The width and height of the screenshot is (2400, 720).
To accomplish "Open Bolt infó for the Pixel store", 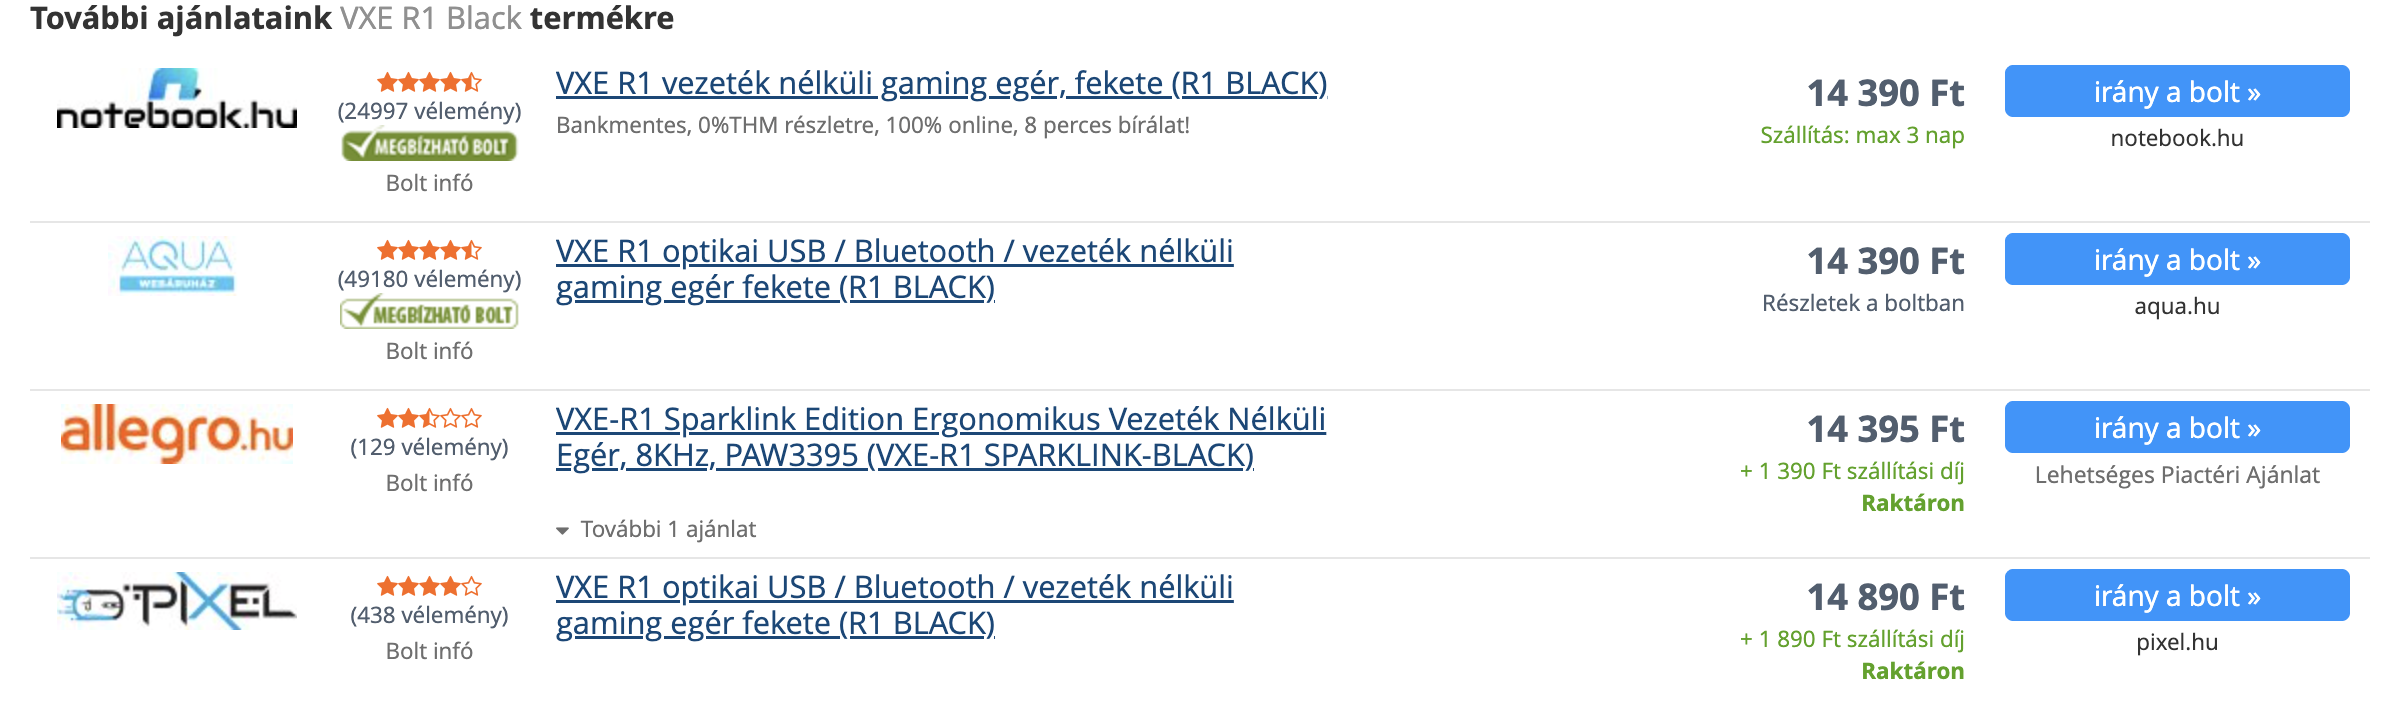I will pos(429,651).
